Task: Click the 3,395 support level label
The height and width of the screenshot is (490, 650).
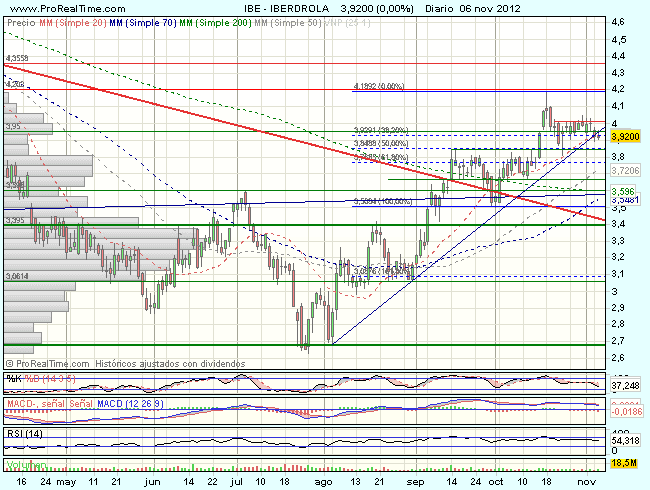Action: point(15,220)
